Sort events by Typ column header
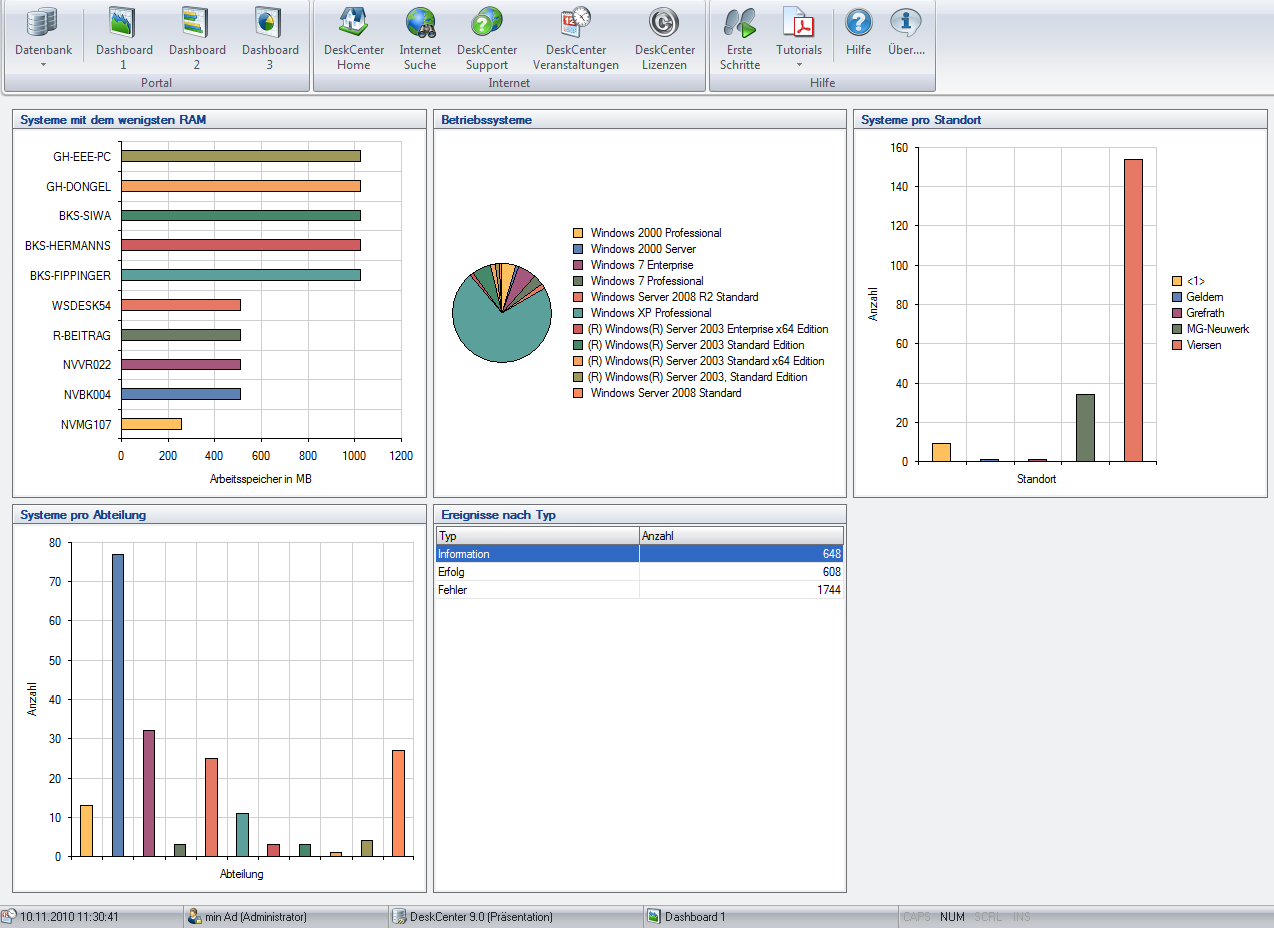 (x=537, y=536)
